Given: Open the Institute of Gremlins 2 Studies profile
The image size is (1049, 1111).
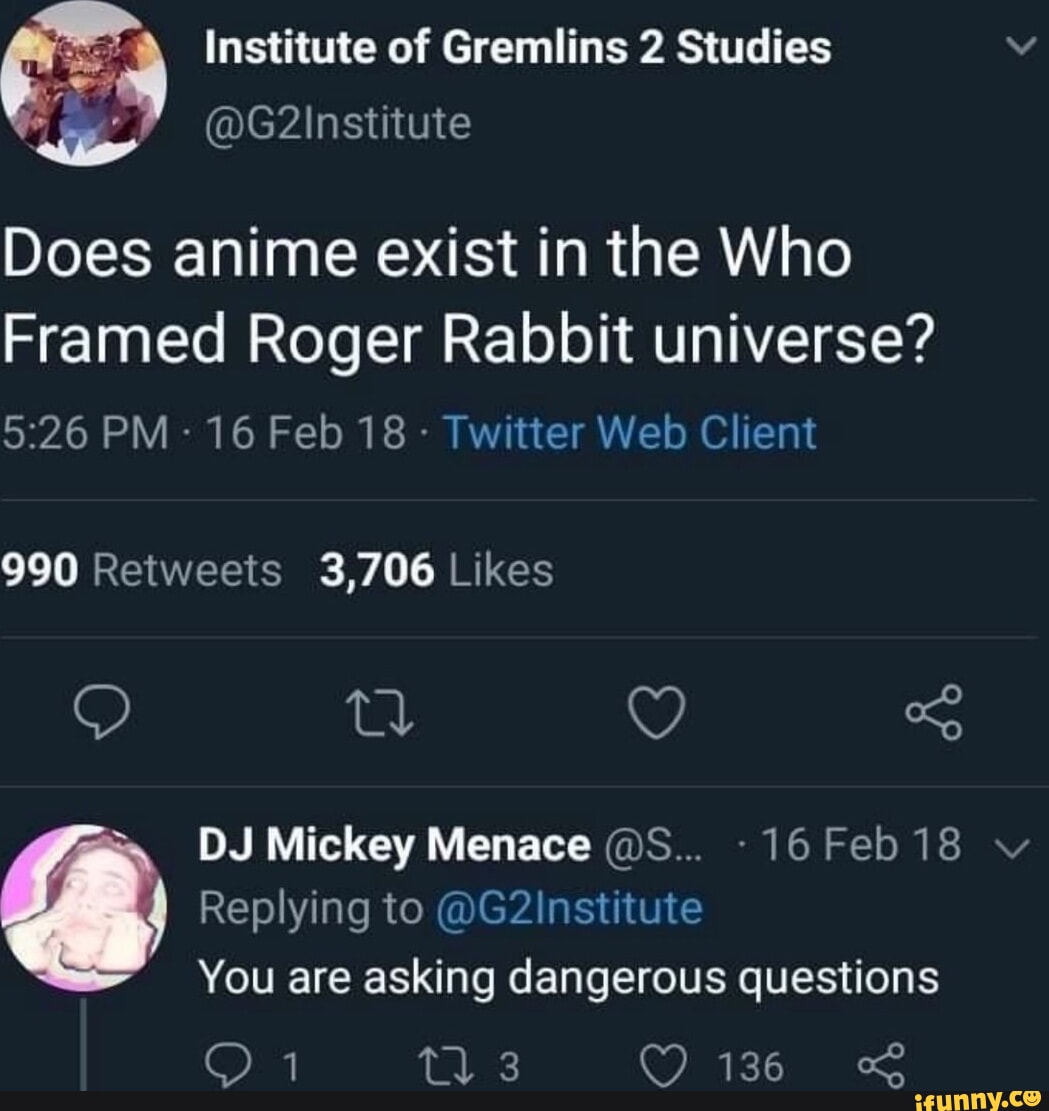Looking at the screenshot, I should pyautogui.click(x=516, y=45).
